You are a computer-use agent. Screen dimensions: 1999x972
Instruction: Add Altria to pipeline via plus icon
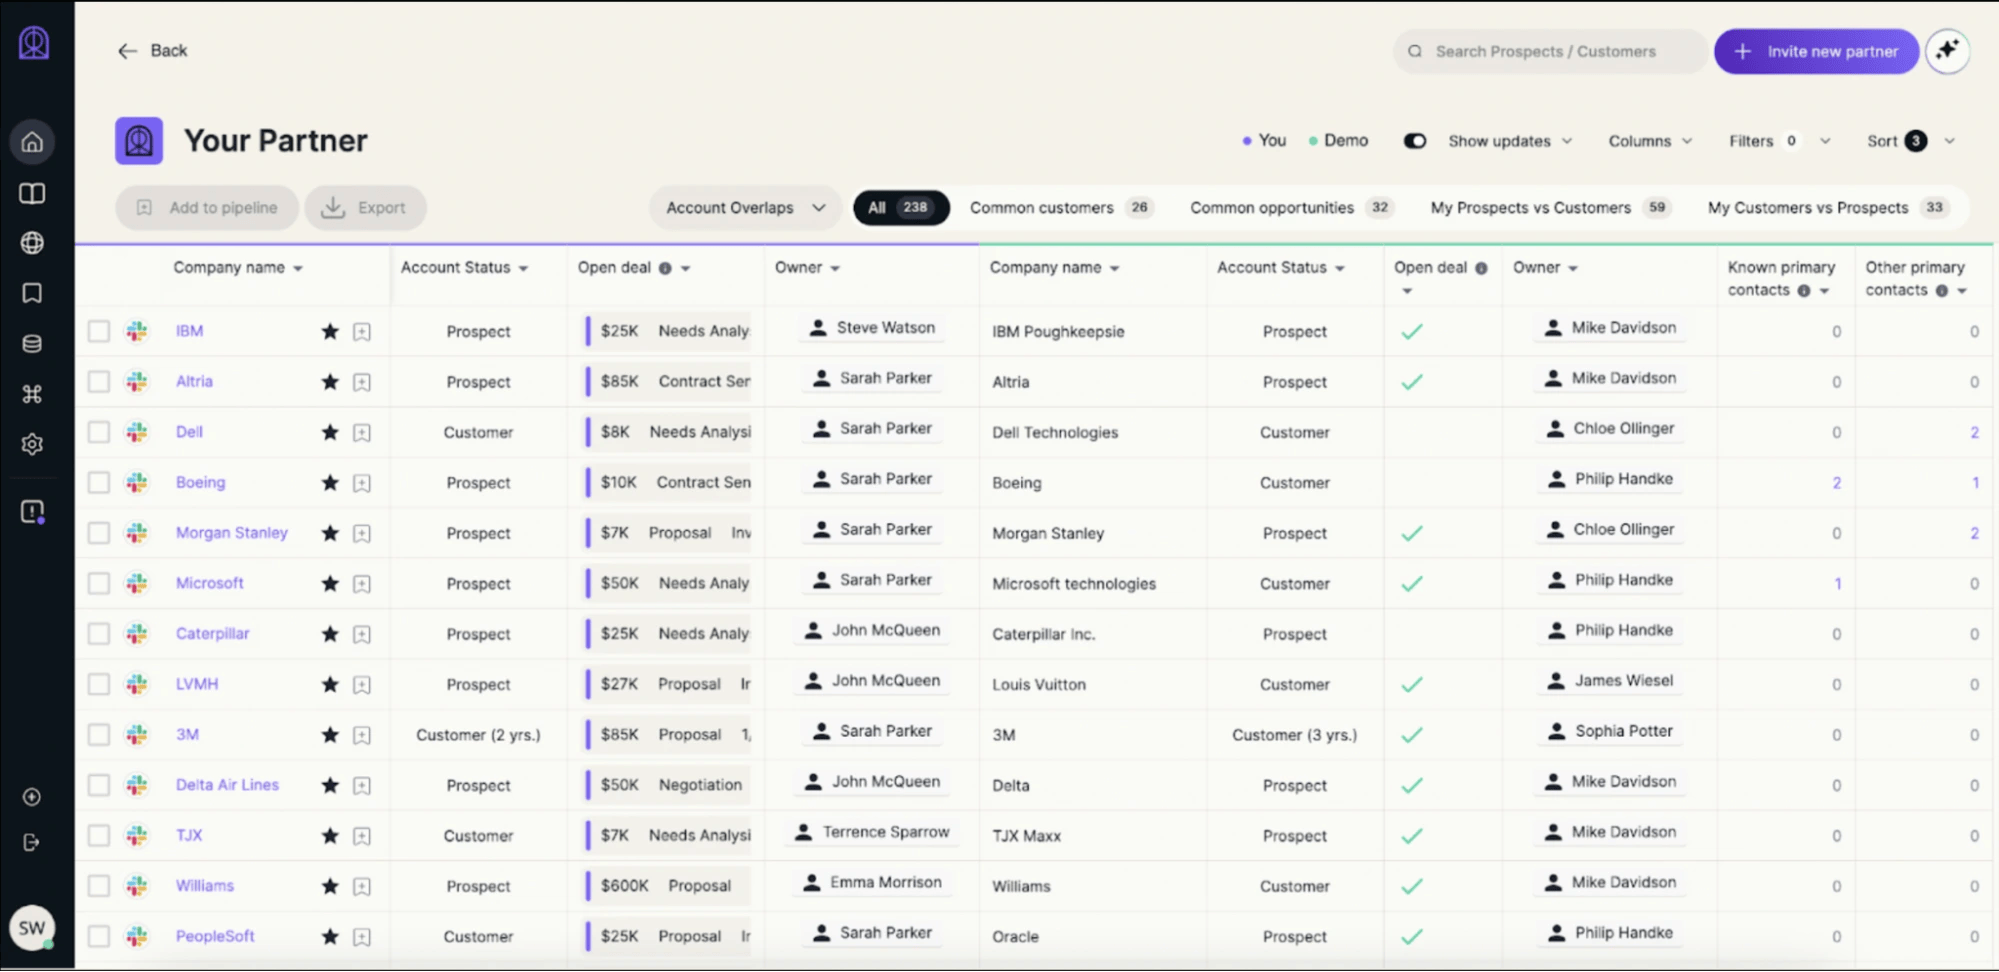pos(362,382)
